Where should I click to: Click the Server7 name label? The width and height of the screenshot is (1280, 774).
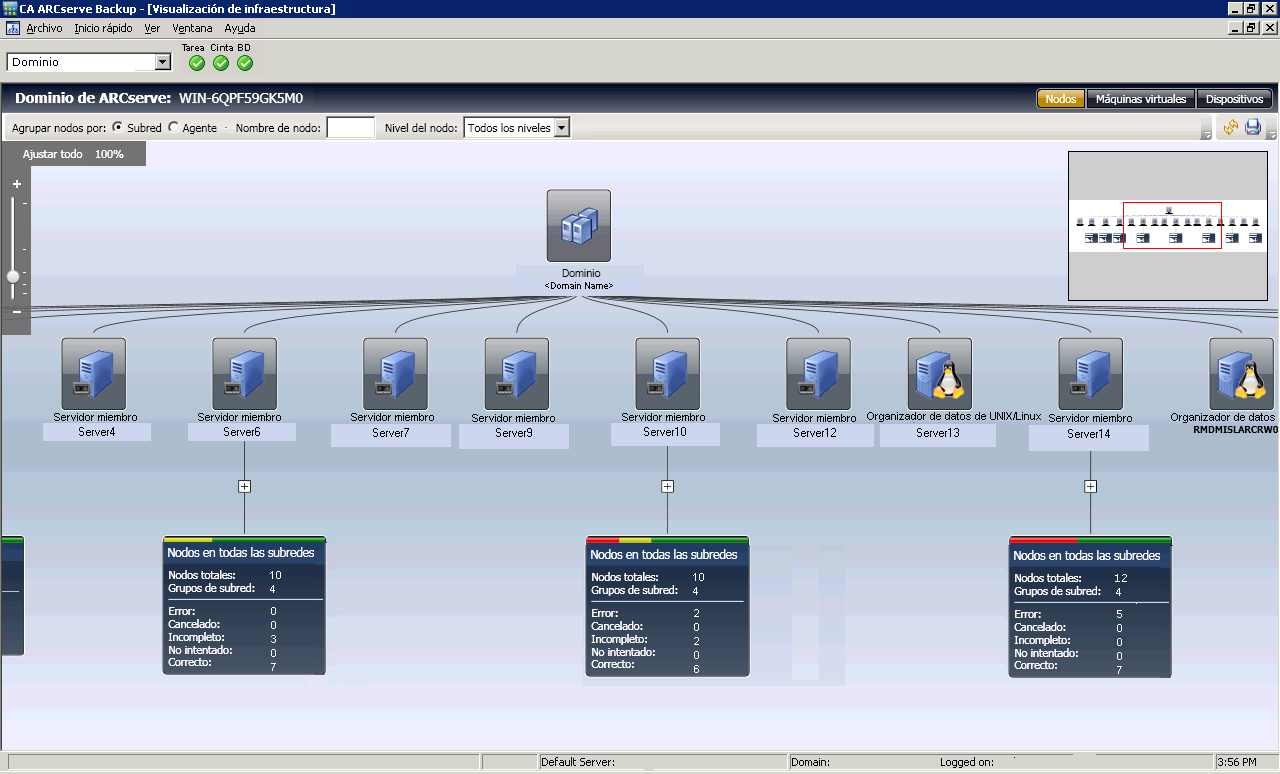point(391,433)
